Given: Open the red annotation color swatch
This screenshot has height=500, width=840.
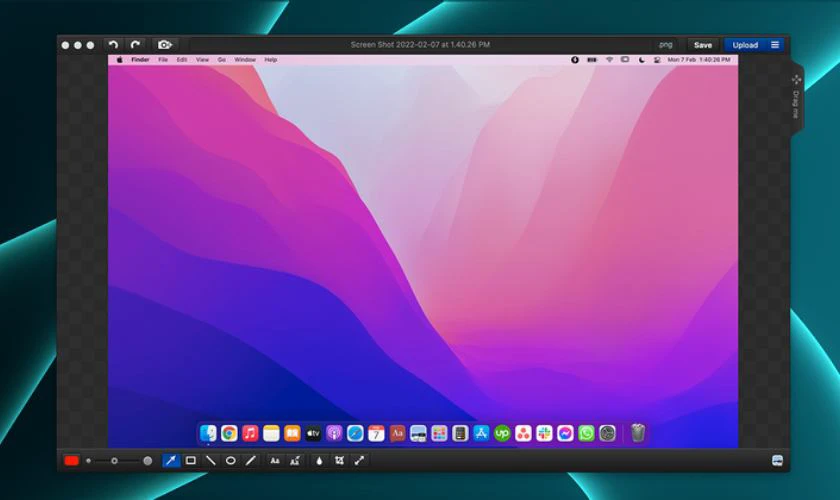Looking at the screenshot, I should (x=71, y=461).
